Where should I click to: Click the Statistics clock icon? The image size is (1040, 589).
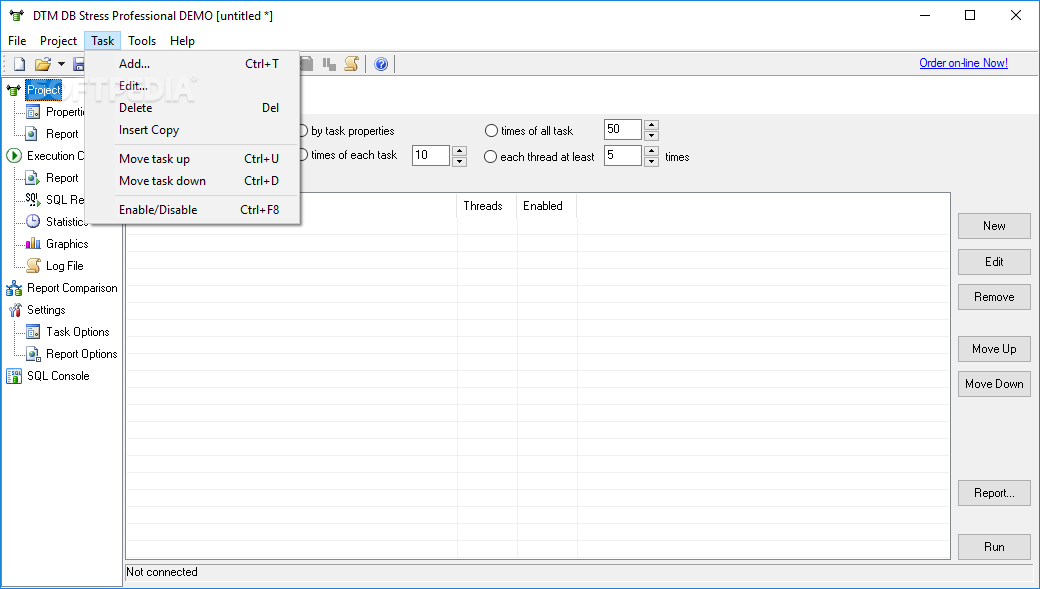click(x=32, y=222)
